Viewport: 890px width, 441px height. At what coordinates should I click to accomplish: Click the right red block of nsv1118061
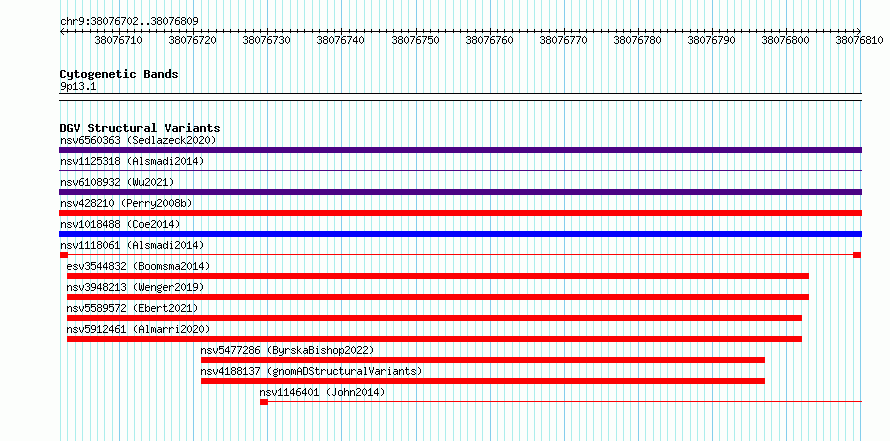click(857, 255)
